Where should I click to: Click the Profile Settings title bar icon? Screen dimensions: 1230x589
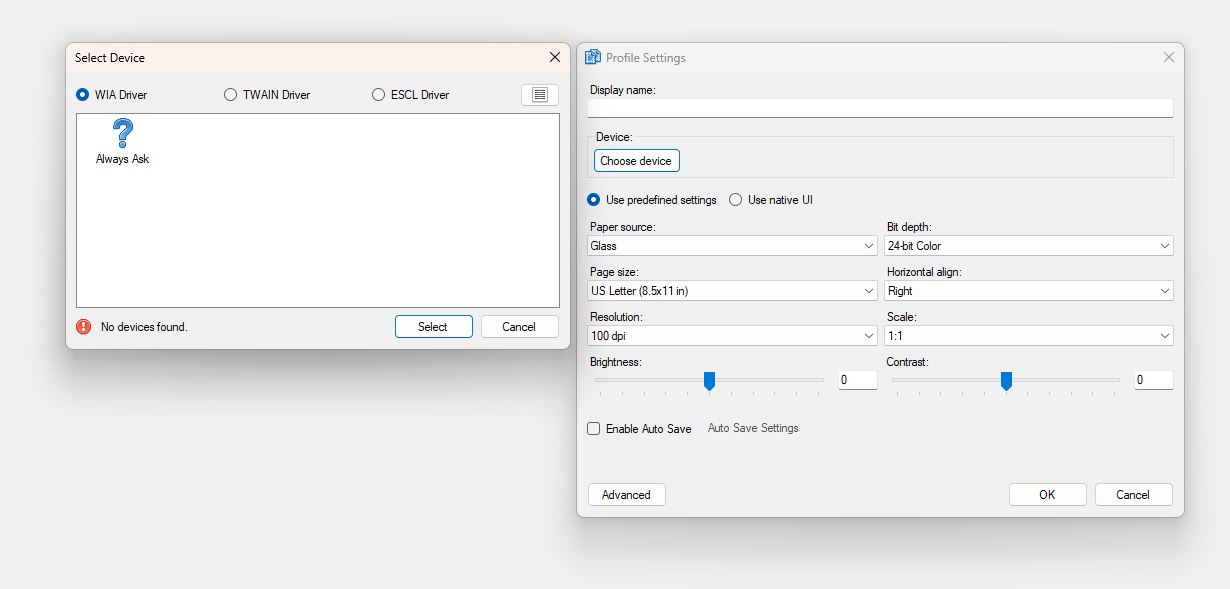click(x=593, y=58)
